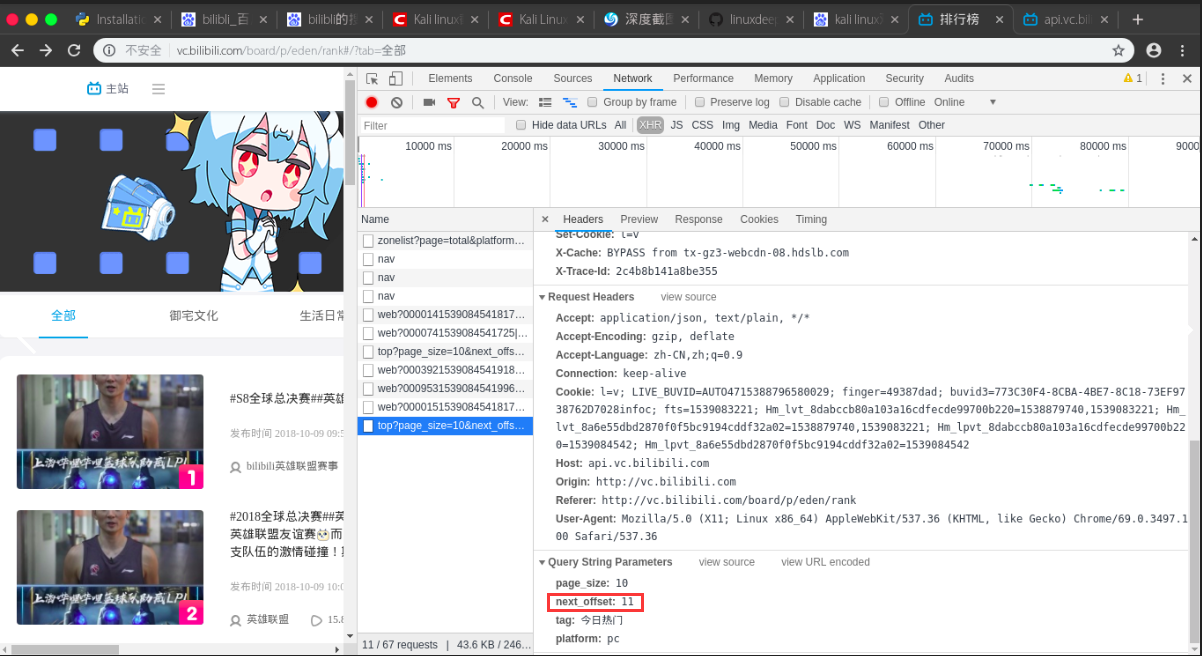Image resolution: width=1202 pixels, height=656 pixels.
Task: Click the rank 2 video thumbnail
Action: (x=110, y=567)
